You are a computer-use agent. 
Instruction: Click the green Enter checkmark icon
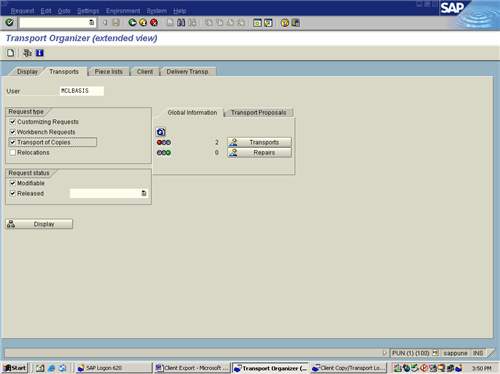pos(9,22)
